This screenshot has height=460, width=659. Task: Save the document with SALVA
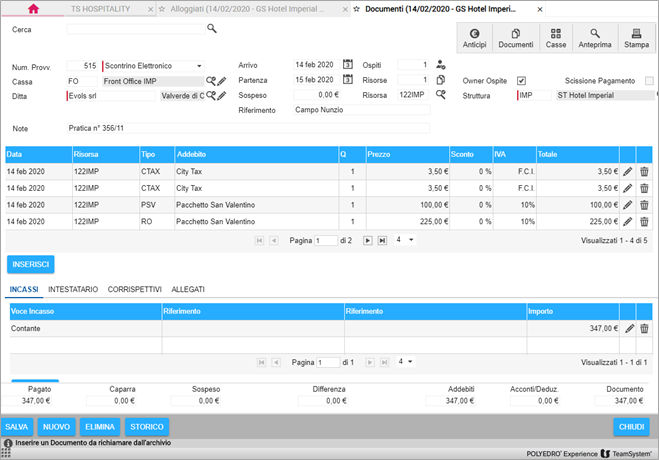tap(16, 427)
